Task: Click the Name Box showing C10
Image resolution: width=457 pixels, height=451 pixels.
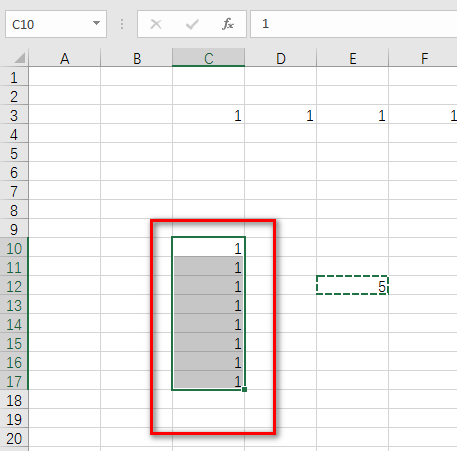Action: coord(56,24)
